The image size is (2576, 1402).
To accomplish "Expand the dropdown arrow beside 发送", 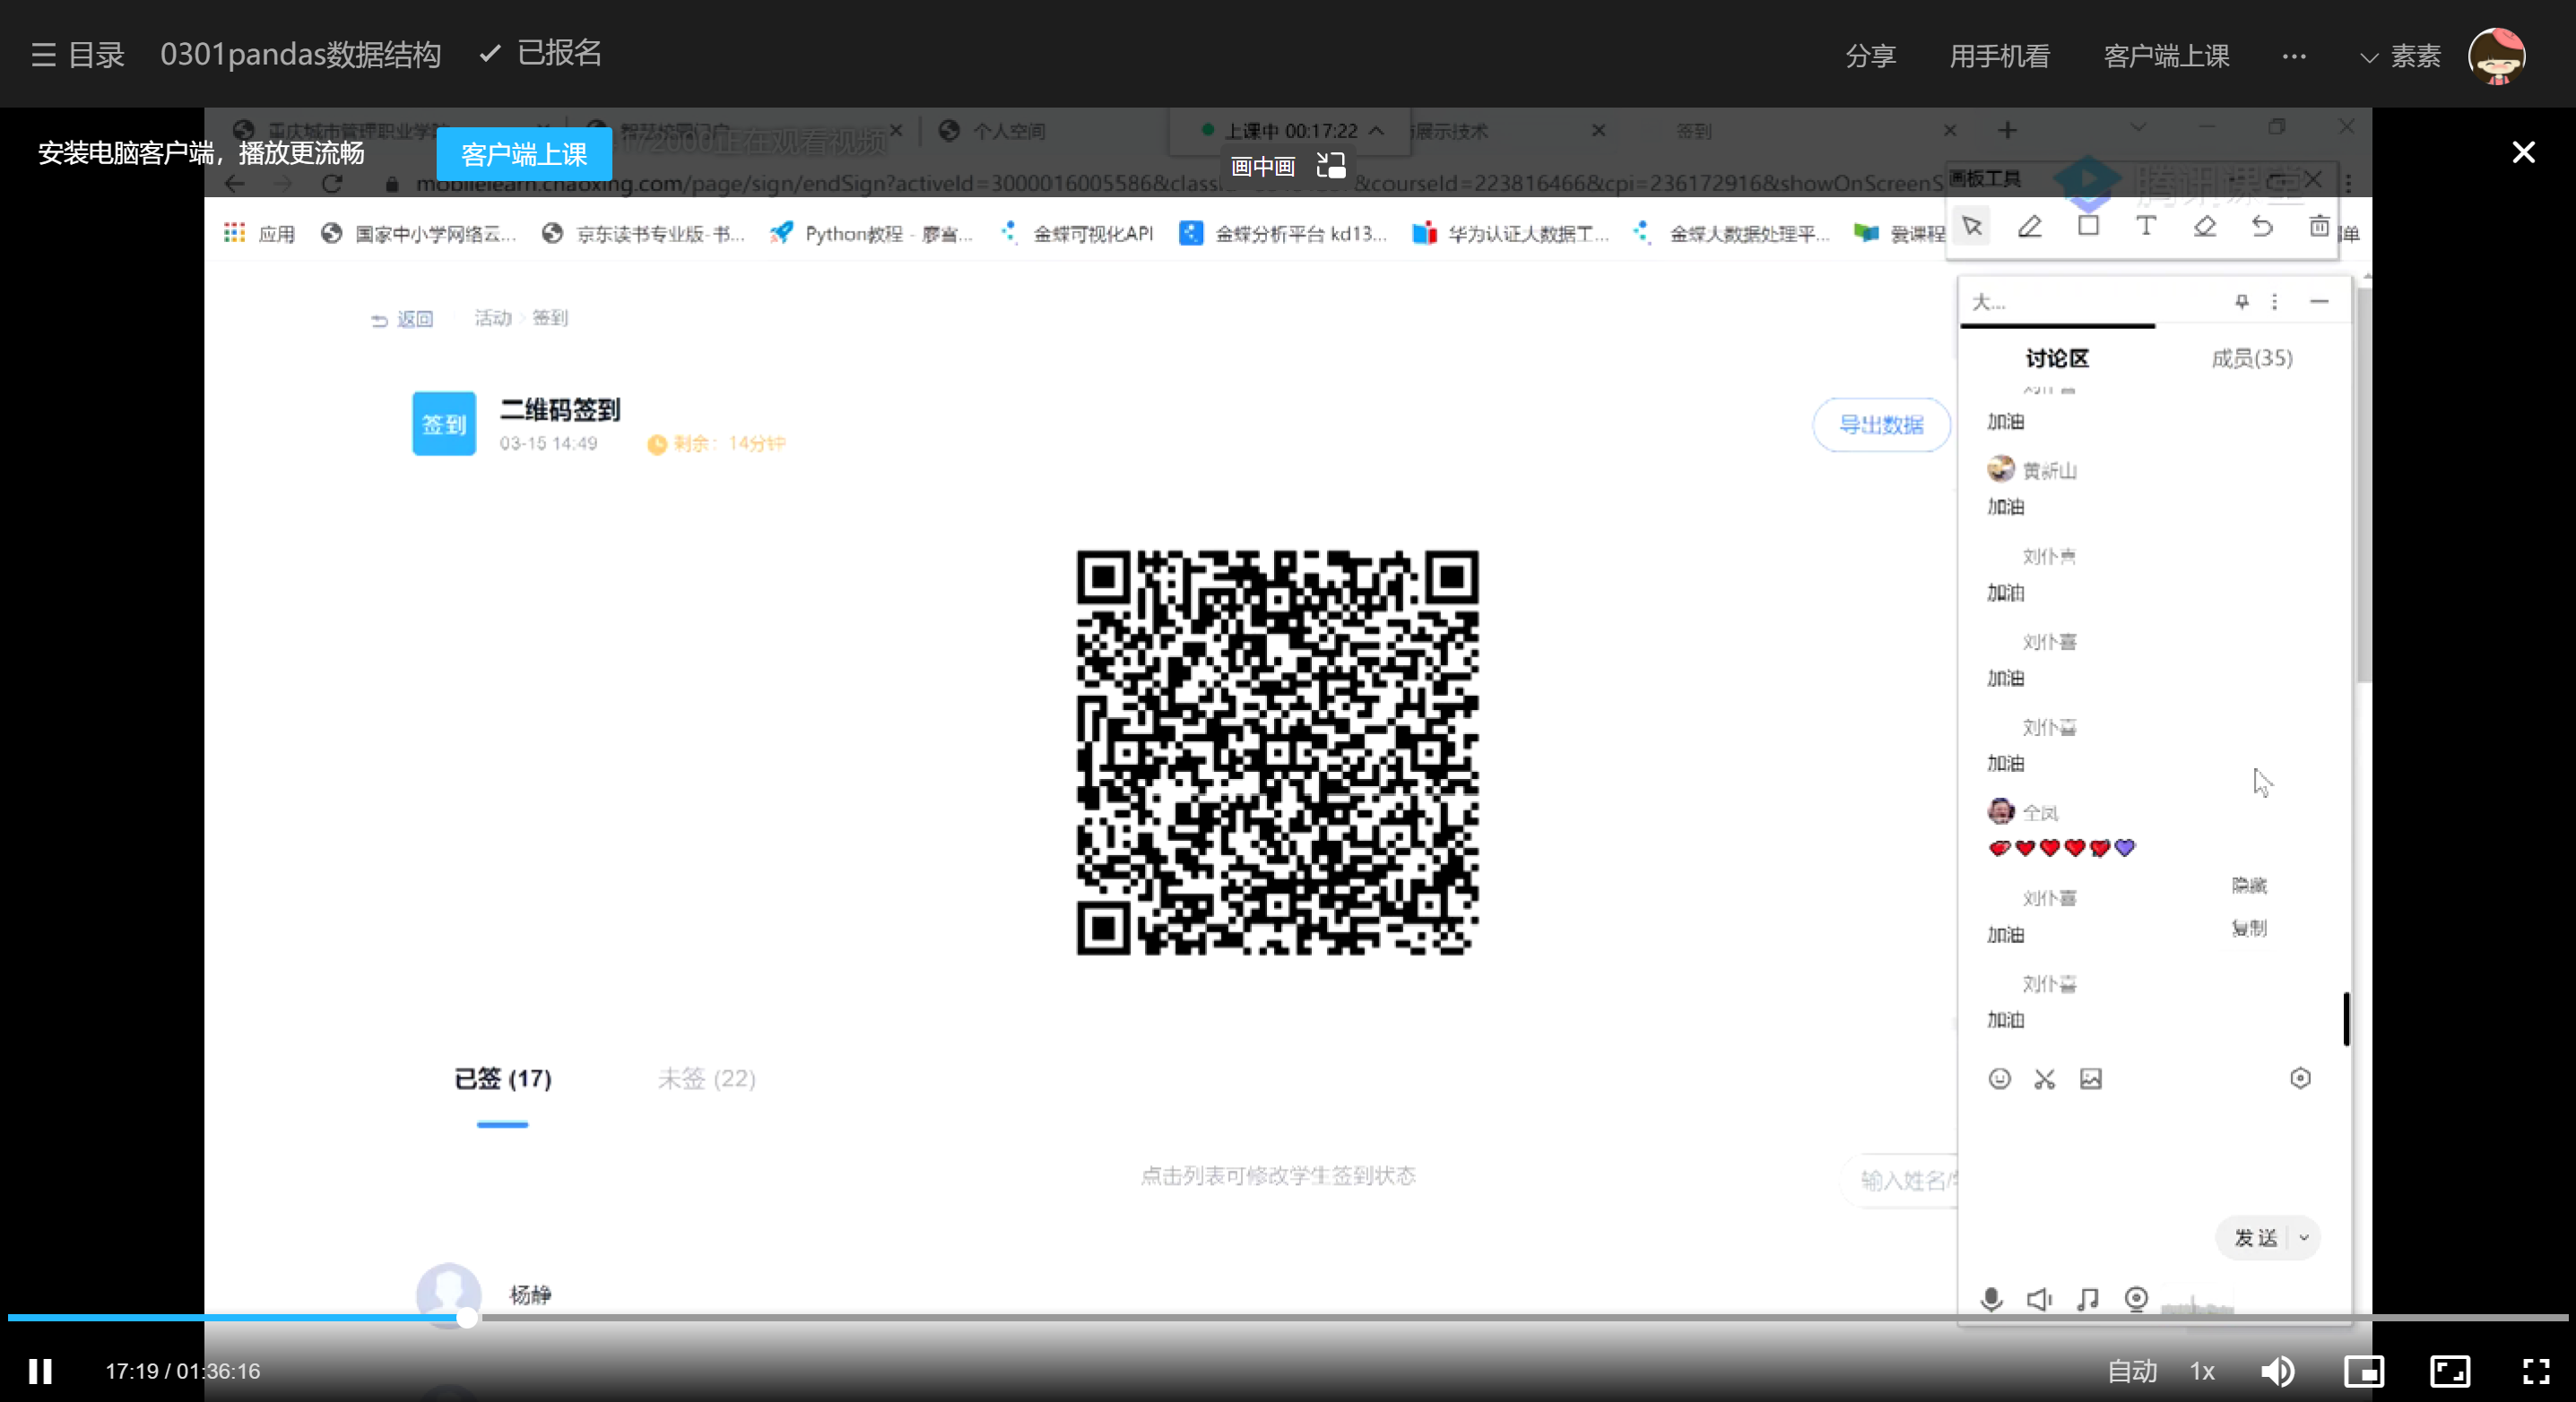I will 2304,1238.
